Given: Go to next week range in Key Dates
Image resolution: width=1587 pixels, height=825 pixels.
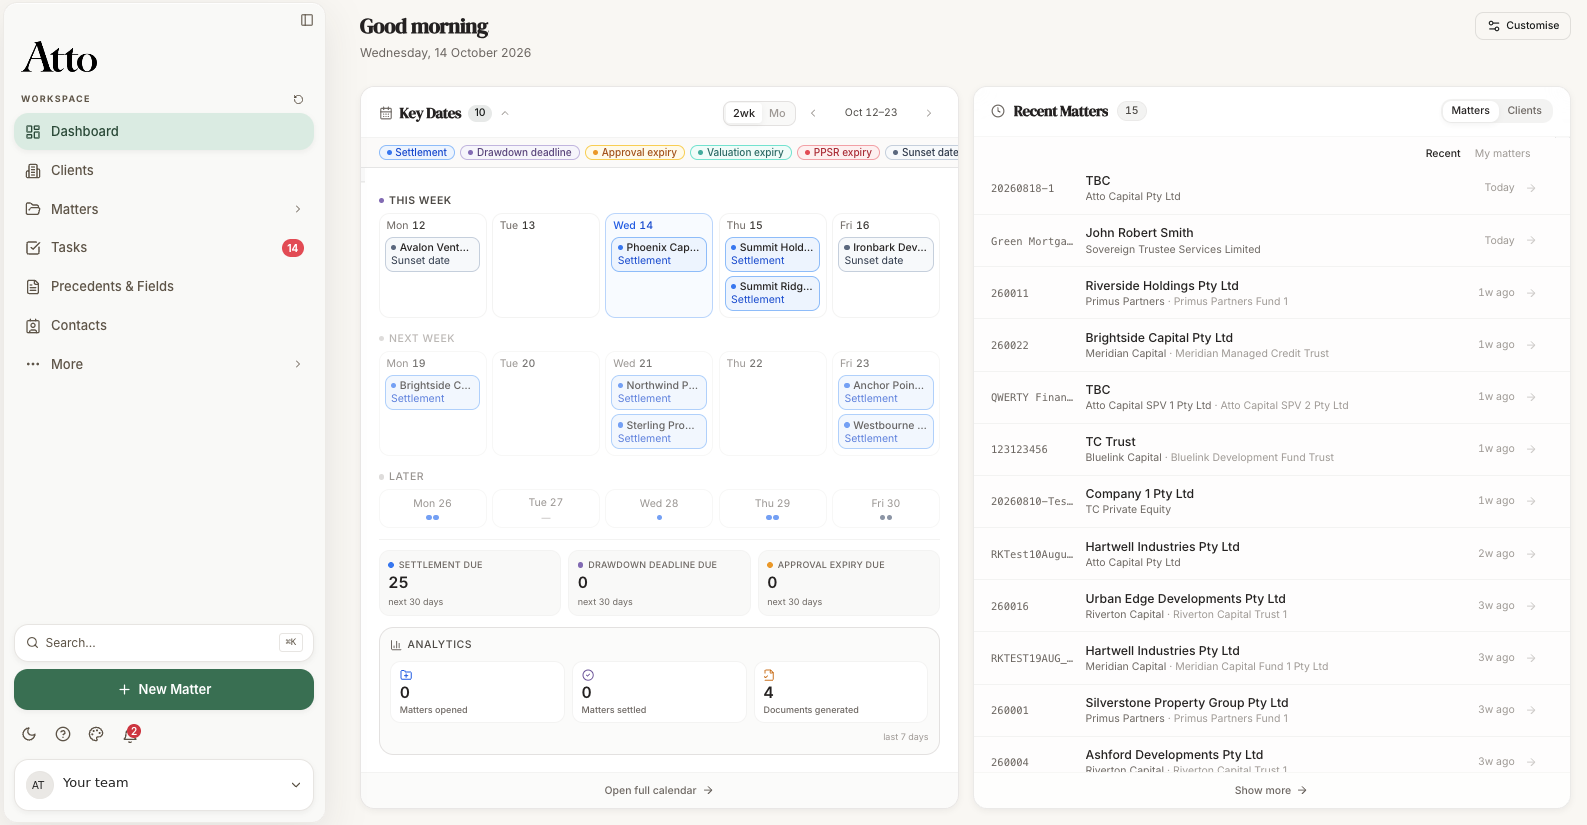Looking at the screenshot, I should (929, 113).
